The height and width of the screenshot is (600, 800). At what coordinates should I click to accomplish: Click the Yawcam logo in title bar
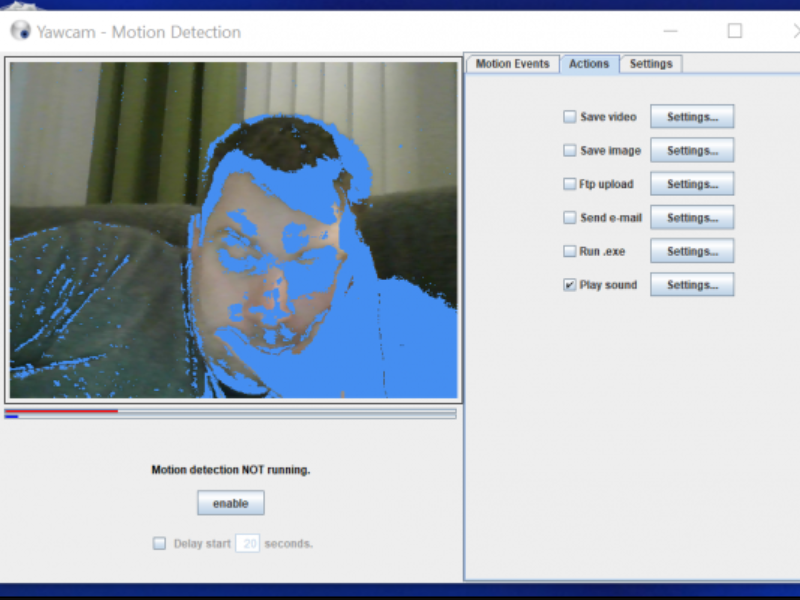[x=18, y=31]
